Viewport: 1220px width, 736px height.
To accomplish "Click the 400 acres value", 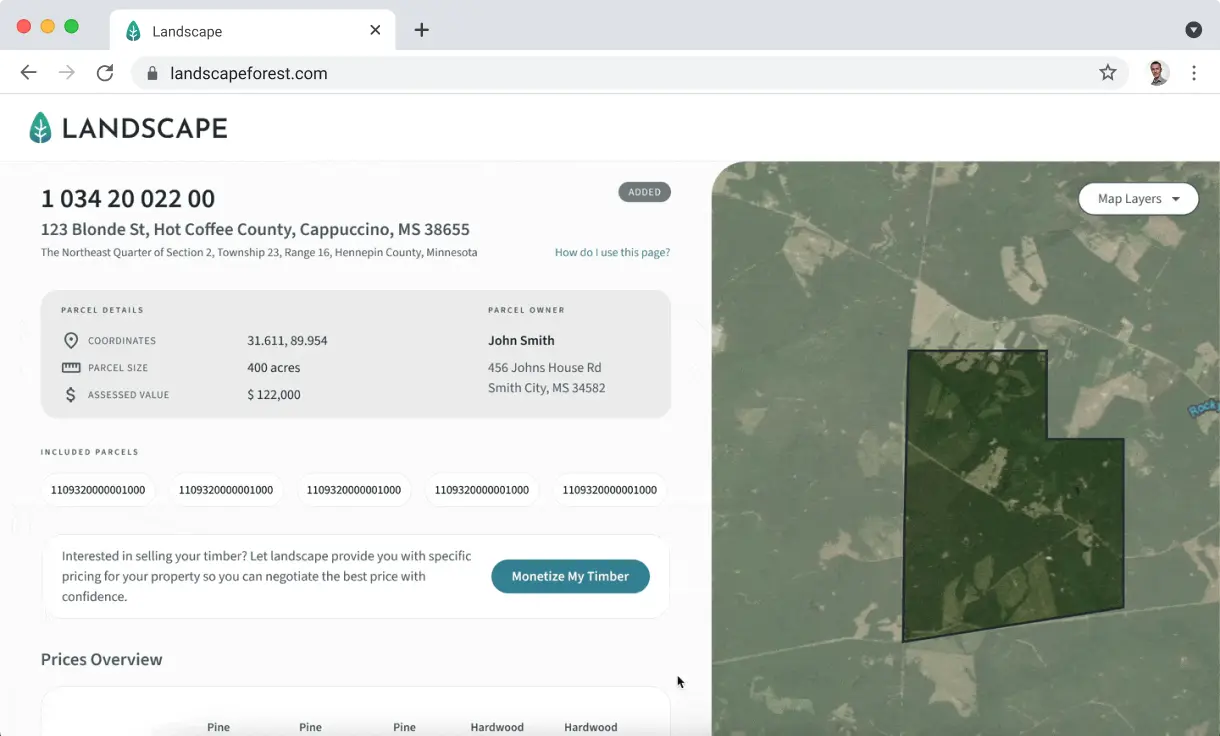I will pos(274,367).
